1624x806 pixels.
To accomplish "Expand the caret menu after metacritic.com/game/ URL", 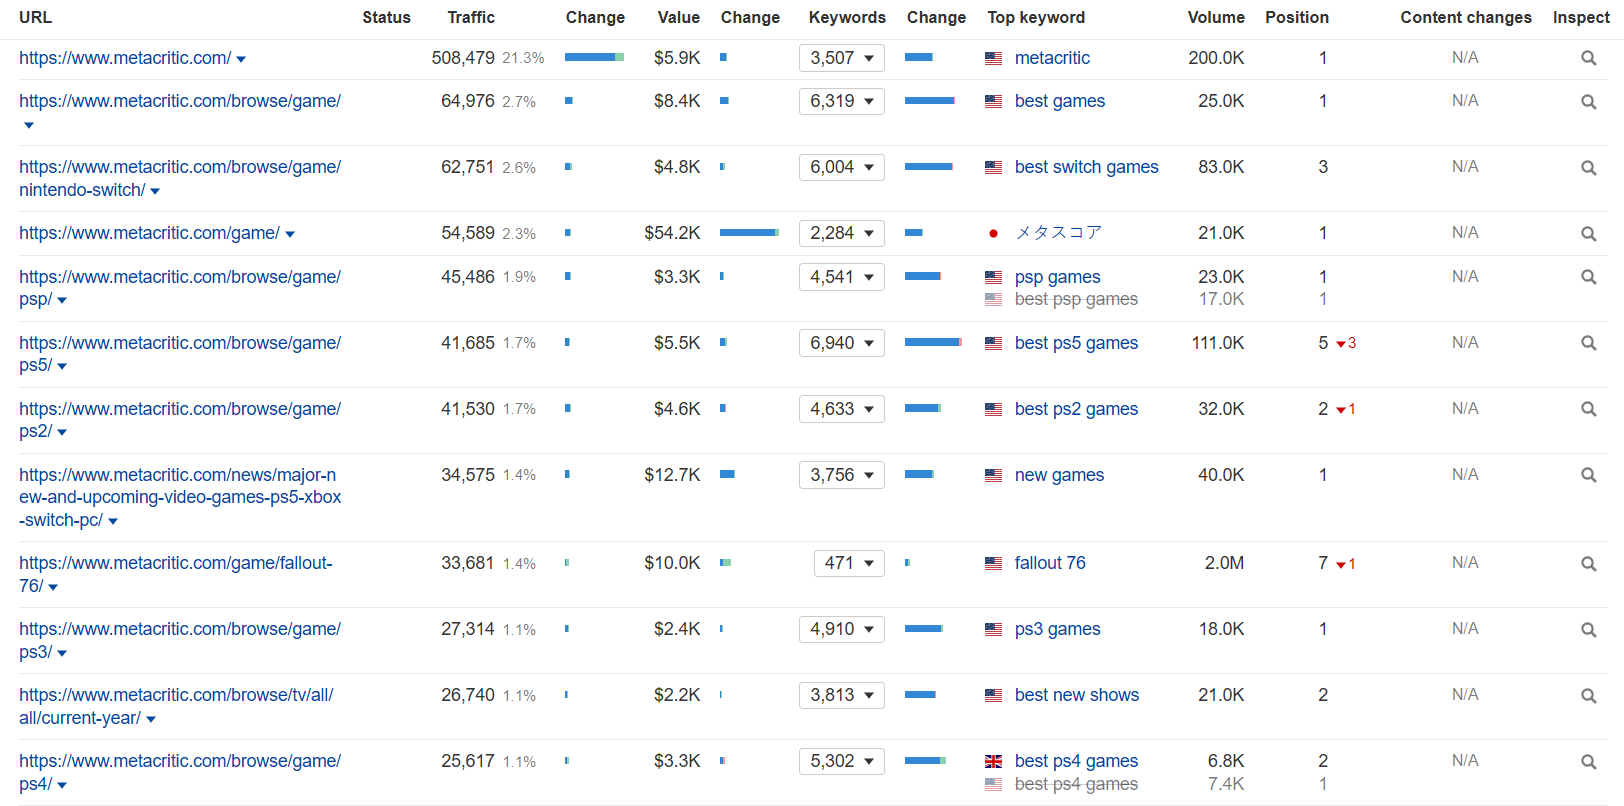I will point(290,234).
